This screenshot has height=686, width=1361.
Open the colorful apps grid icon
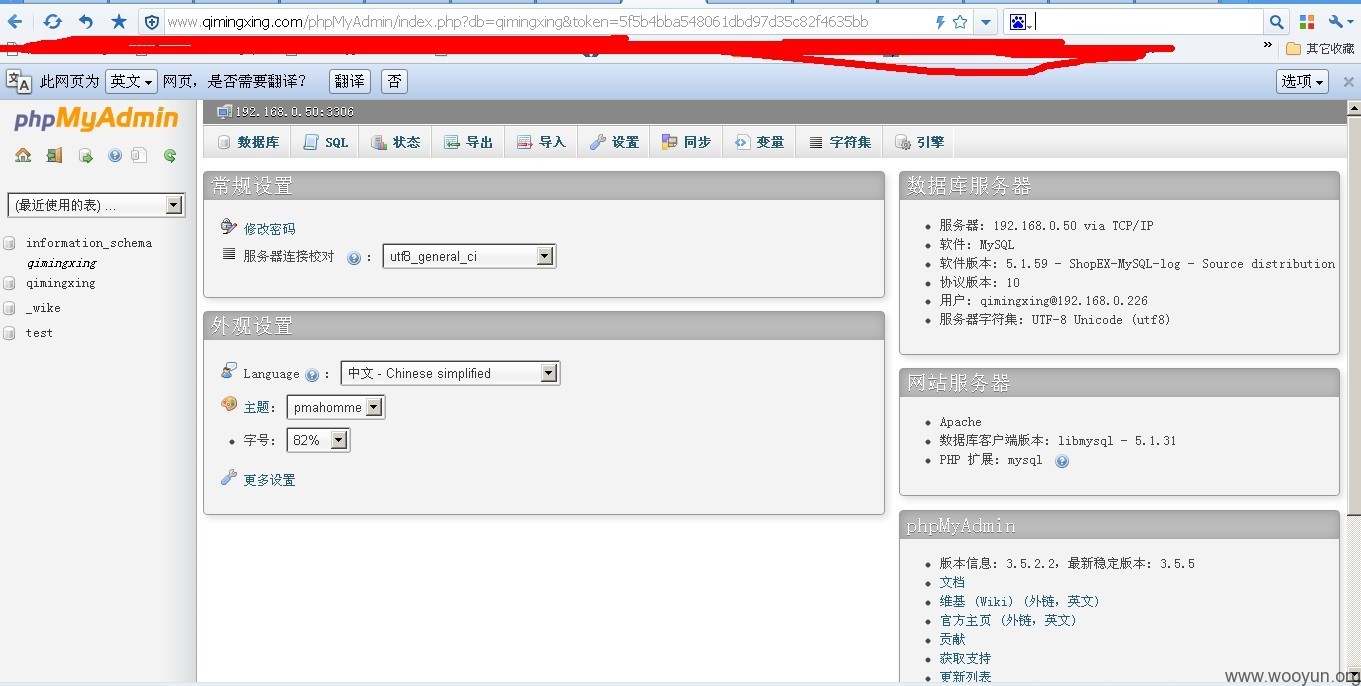(1307, 22)
